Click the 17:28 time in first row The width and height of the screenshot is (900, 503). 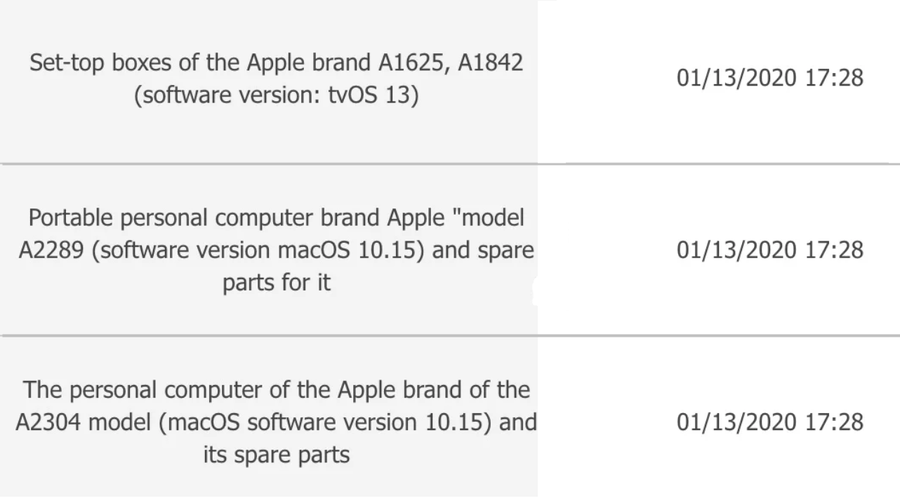tap(834, 78)
